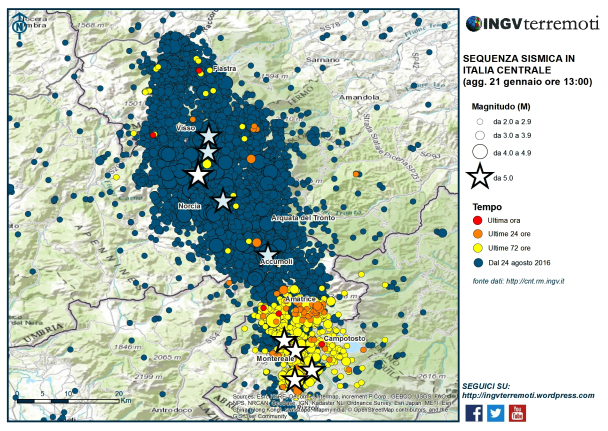Click the 2.0 a 2.9 legend circle
Viewport: 608px width, 431px height.
pyautogui.click(x=480, y=122)
